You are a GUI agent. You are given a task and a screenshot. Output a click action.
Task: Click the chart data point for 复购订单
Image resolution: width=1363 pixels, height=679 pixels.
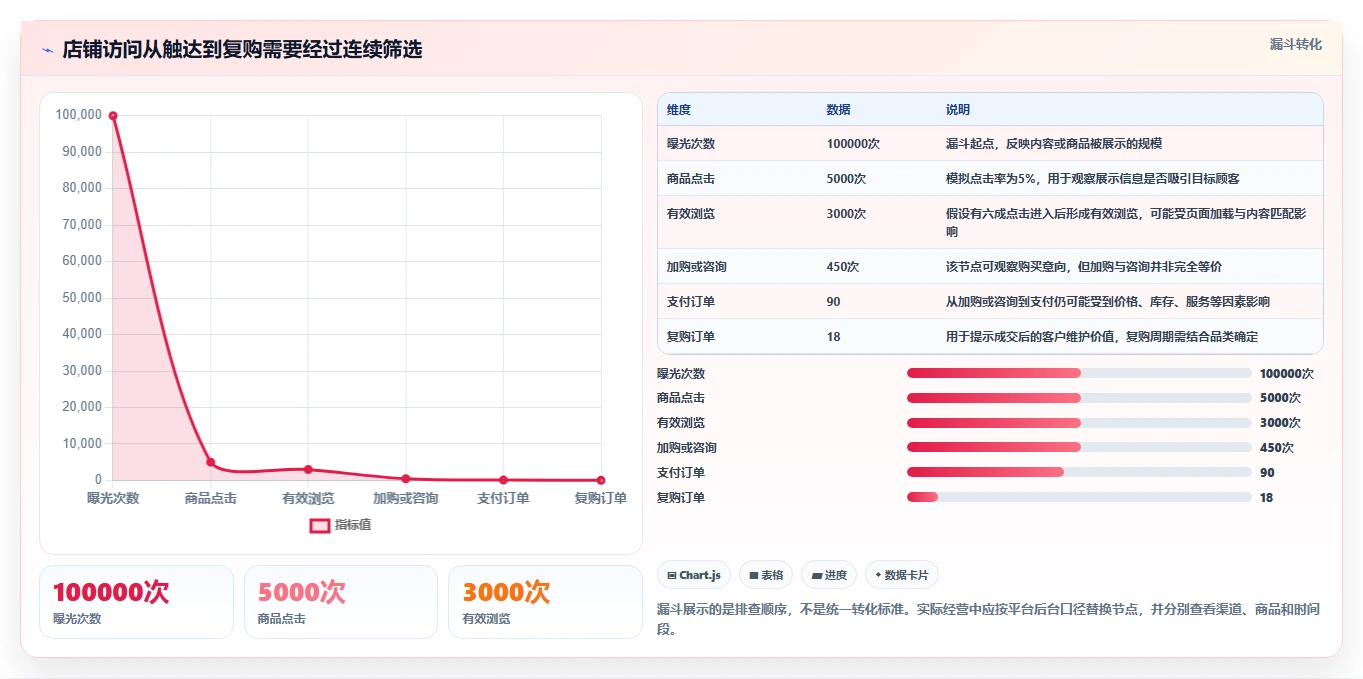(x=601, y=480)
